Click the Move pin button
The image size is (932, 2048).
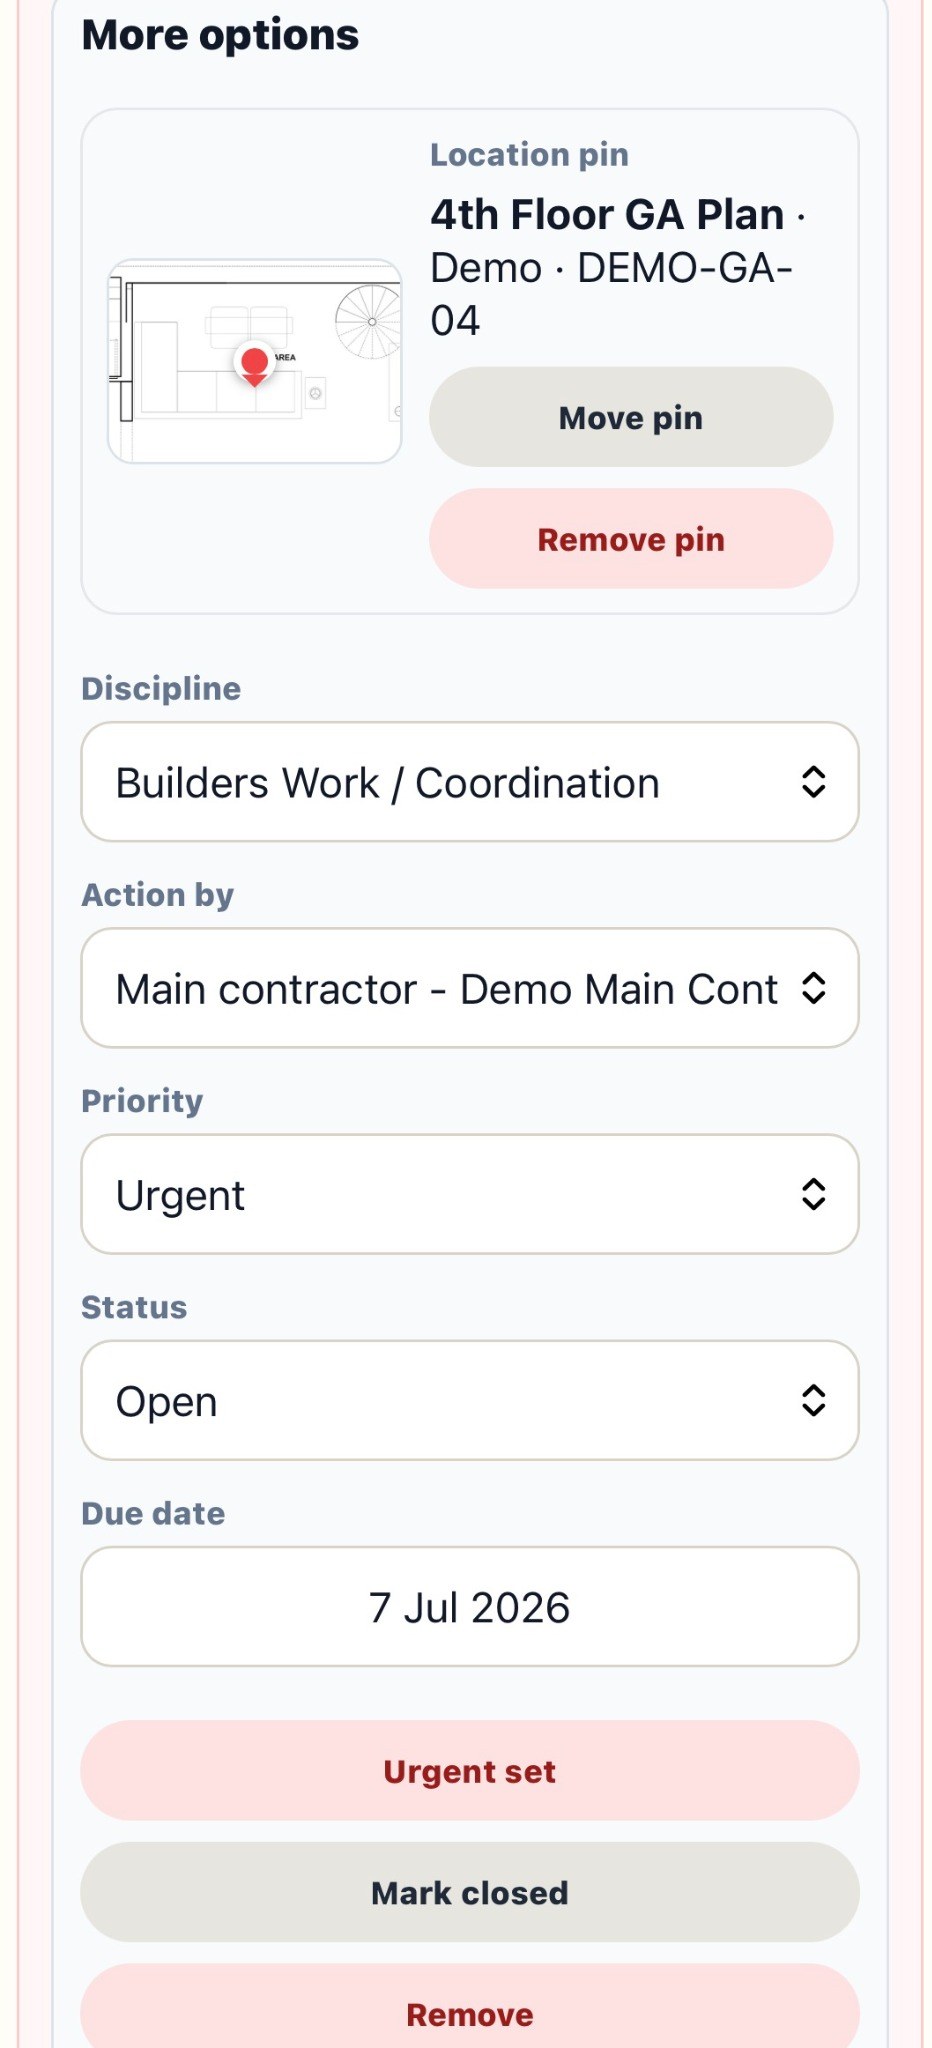point(631,417)
